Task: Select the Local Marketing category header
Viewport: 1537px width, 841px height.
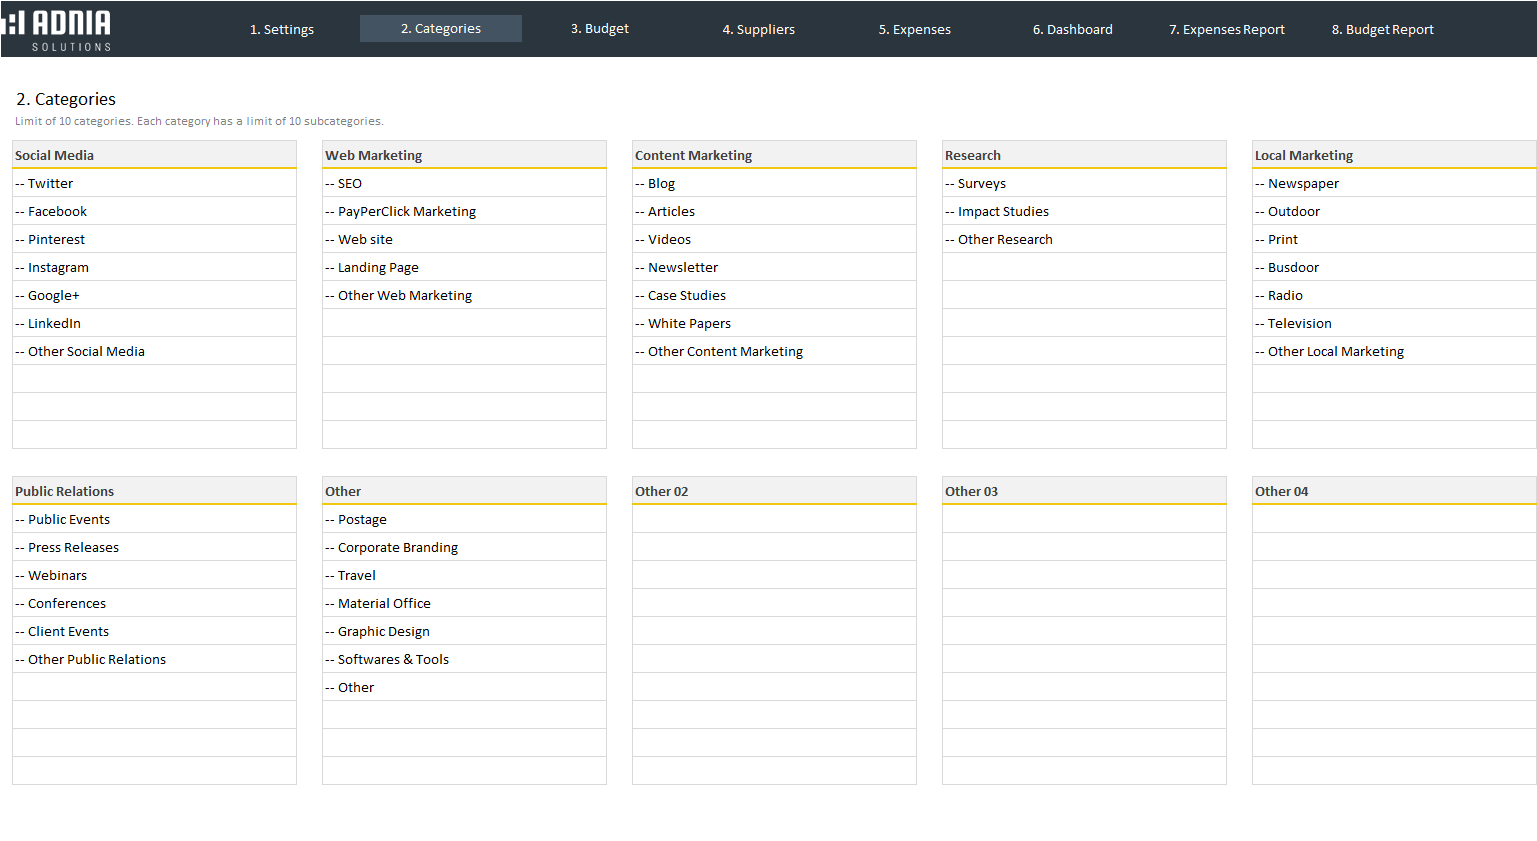Action: click(x=1394, y=155)
